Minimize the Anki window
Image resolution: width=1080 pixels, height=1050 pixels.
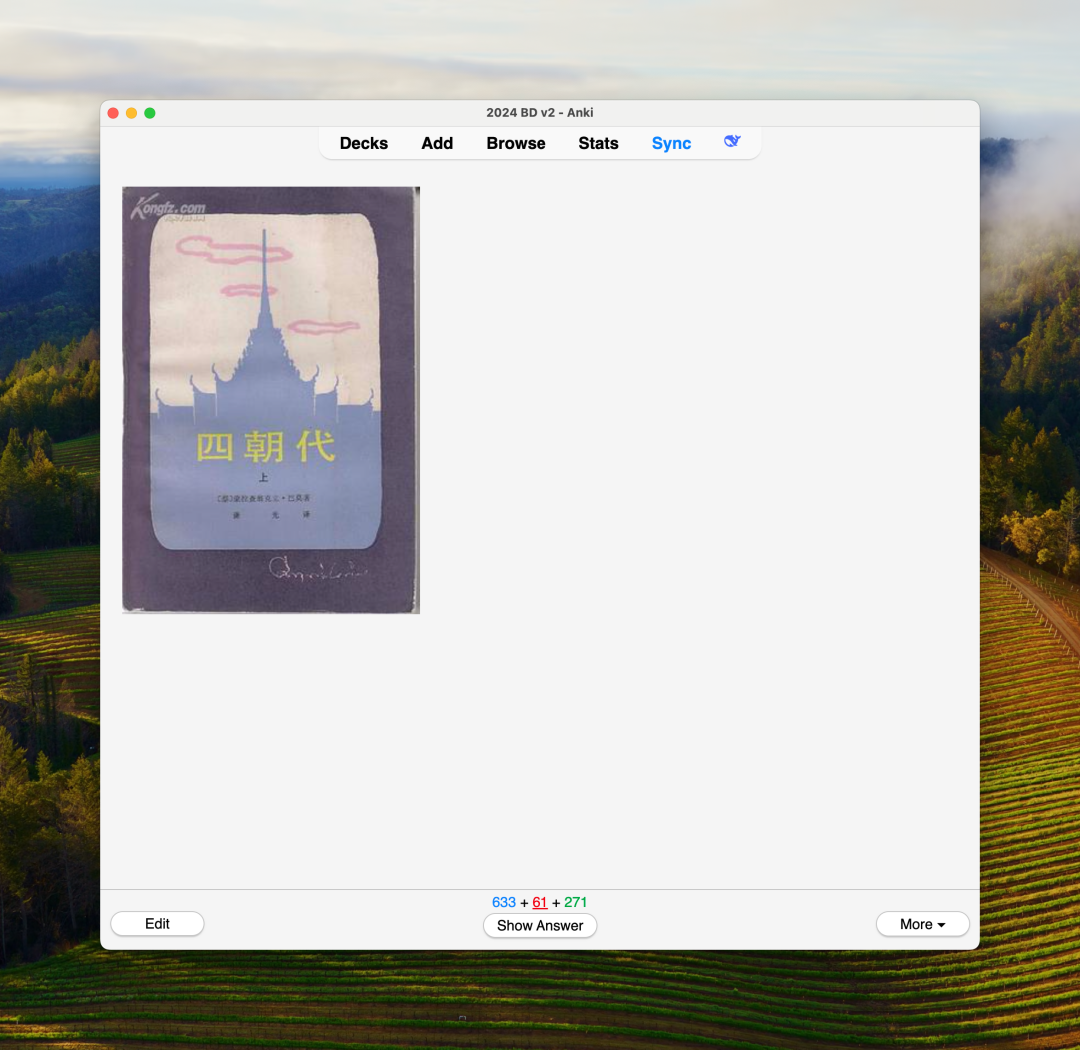[x=132, y=113]
